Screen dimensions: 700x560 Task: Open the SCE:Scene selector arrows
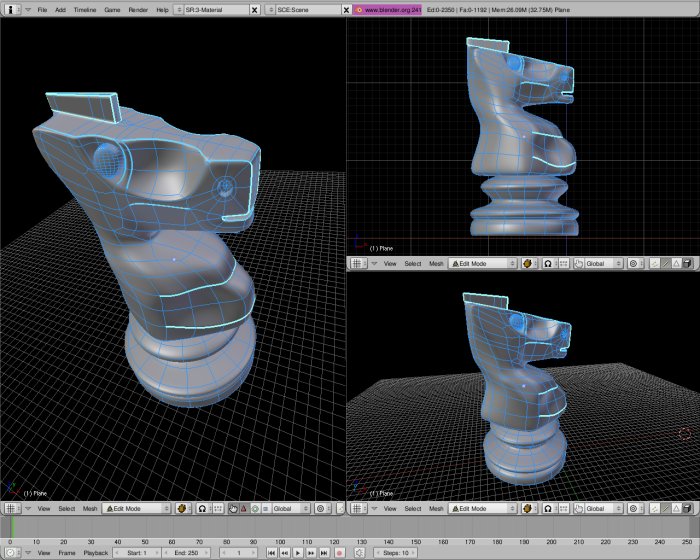pyautogui.click(x=270, y=9)
